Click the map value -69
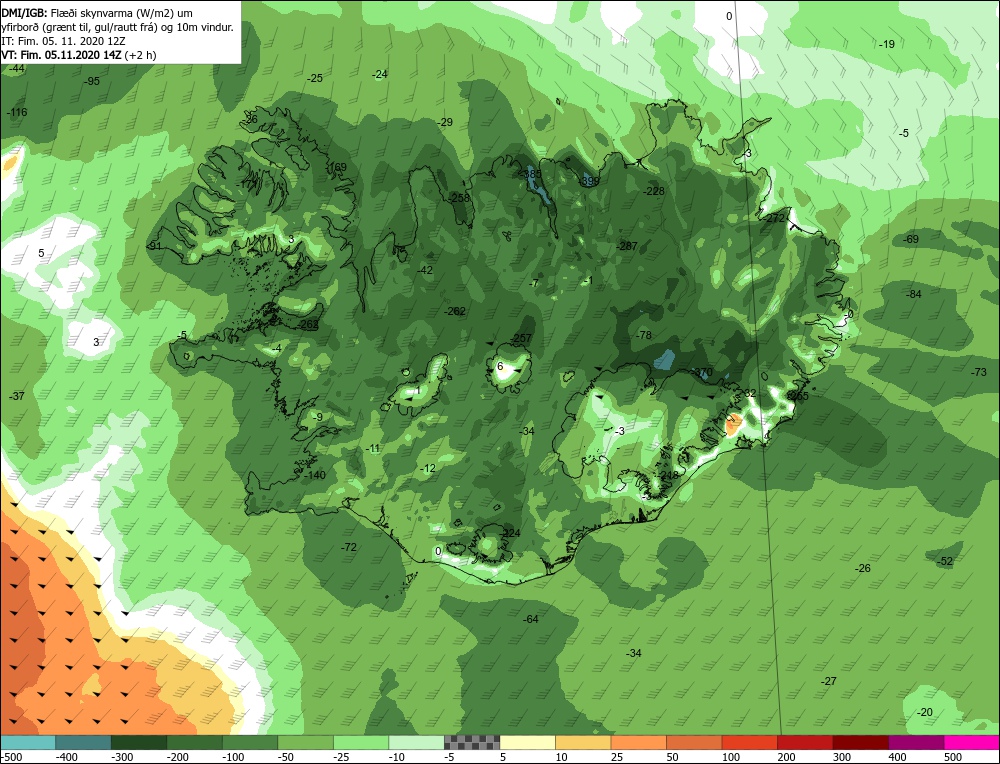The width and height of the screenshot is (1000, 764). click(911, 239)
